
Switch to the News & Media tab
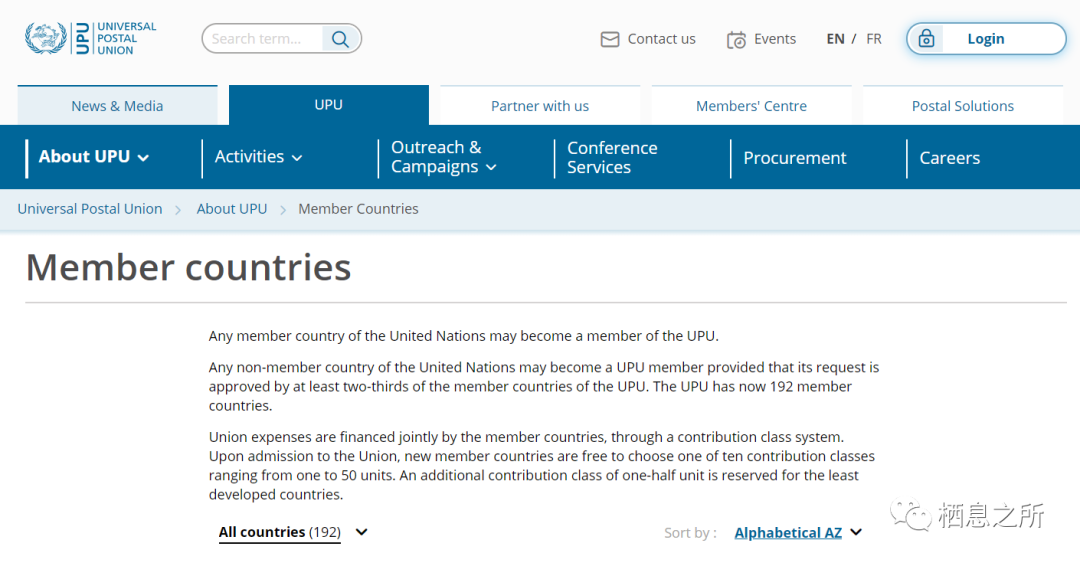click(x=117, y=106)
